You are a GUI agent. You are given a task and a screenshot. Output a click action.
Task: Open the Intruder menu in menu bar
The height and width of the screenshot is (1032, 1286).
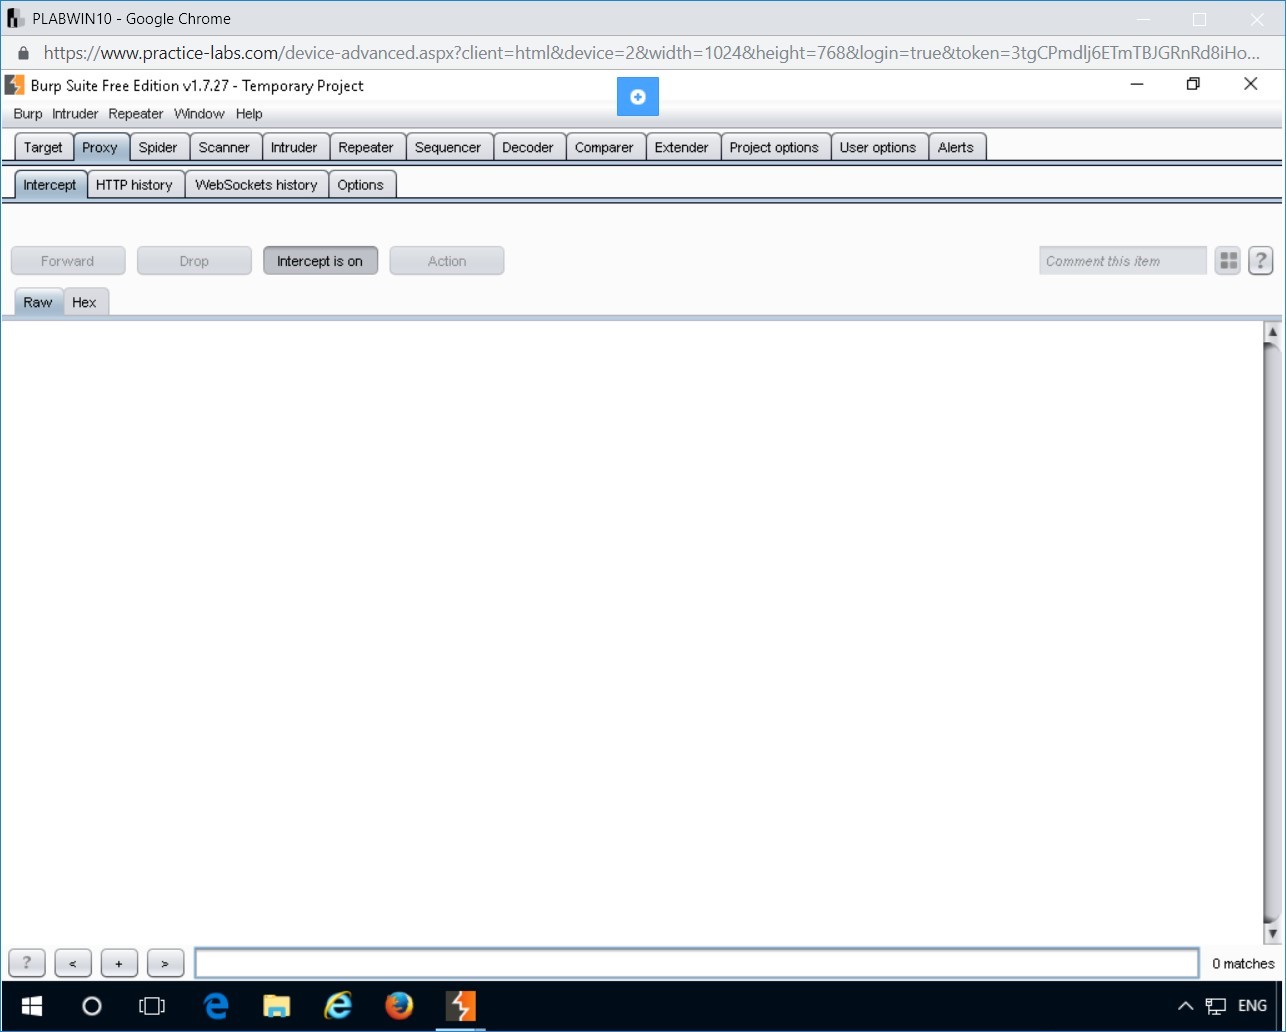click(76, 114)
